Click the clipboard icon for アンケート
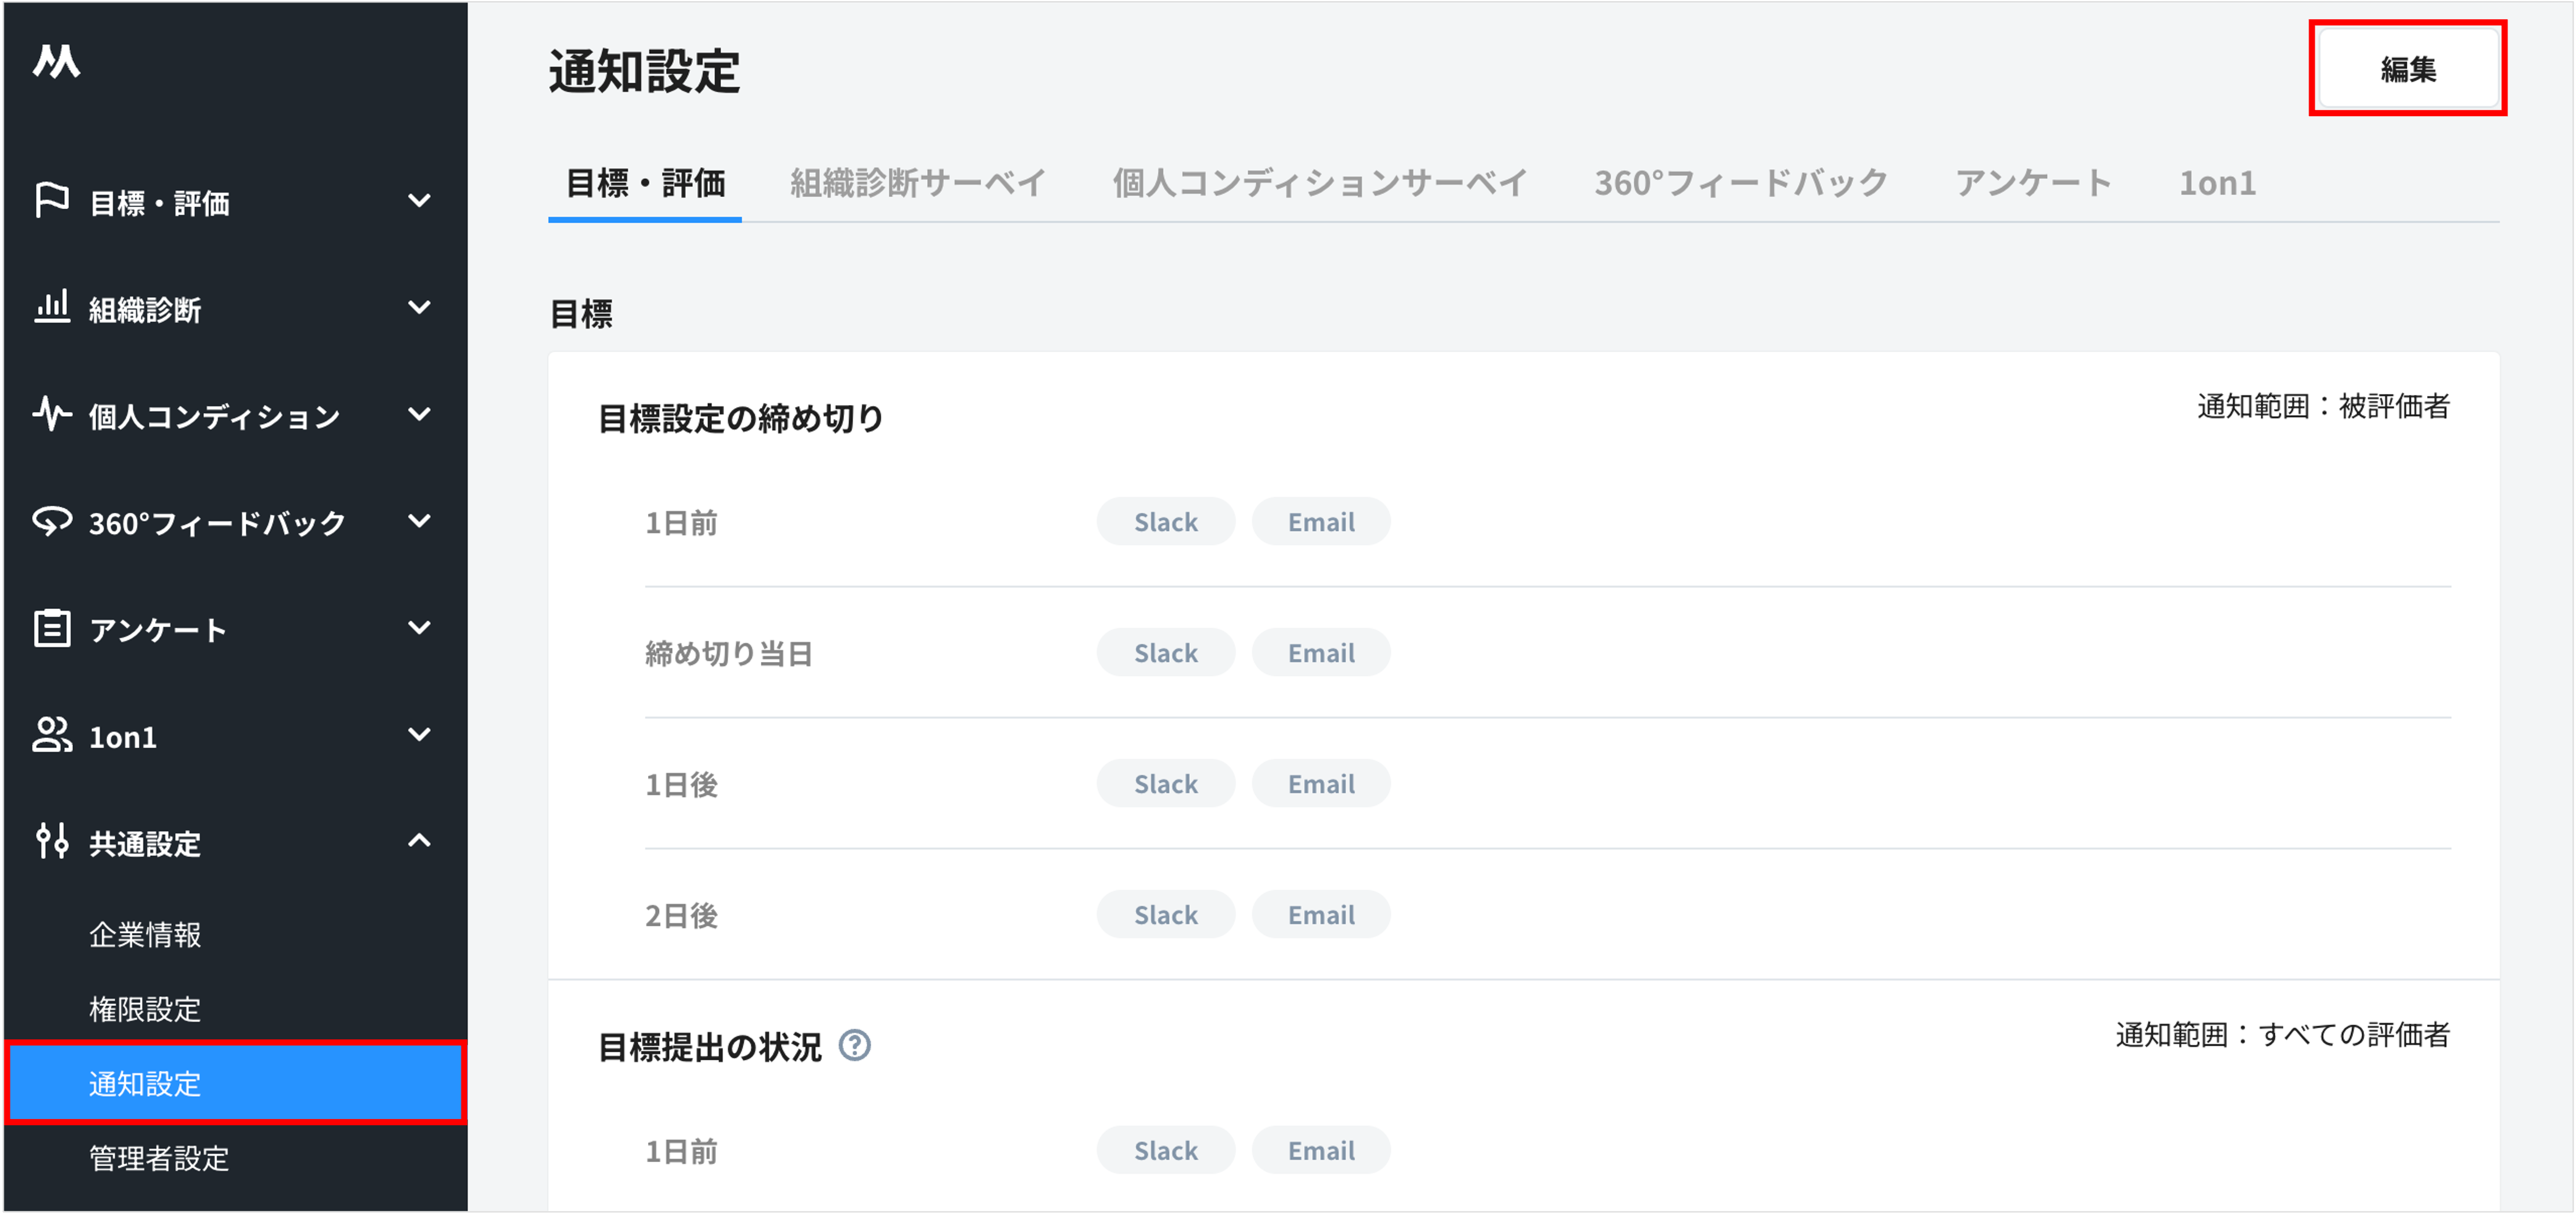 (x=51, y=628)
